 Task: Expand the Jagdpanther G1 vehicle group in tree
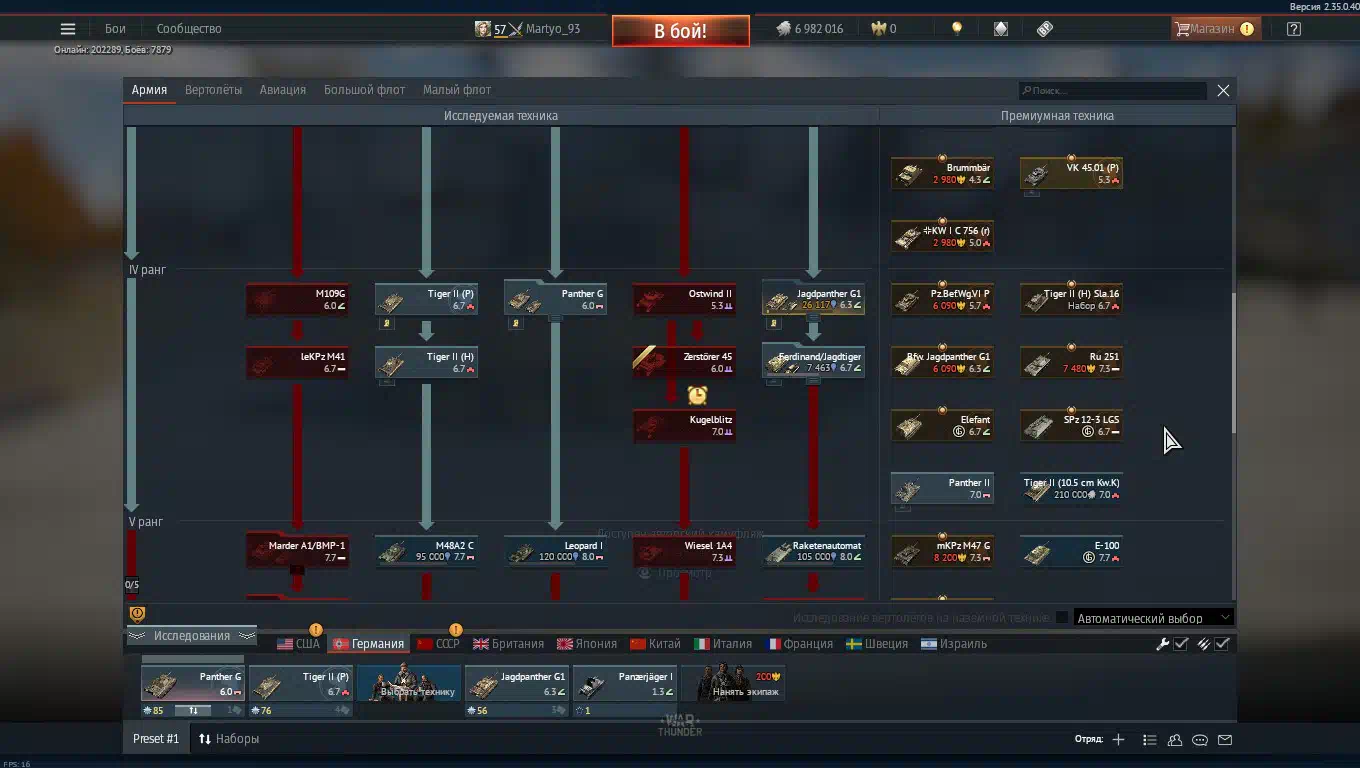814,318
